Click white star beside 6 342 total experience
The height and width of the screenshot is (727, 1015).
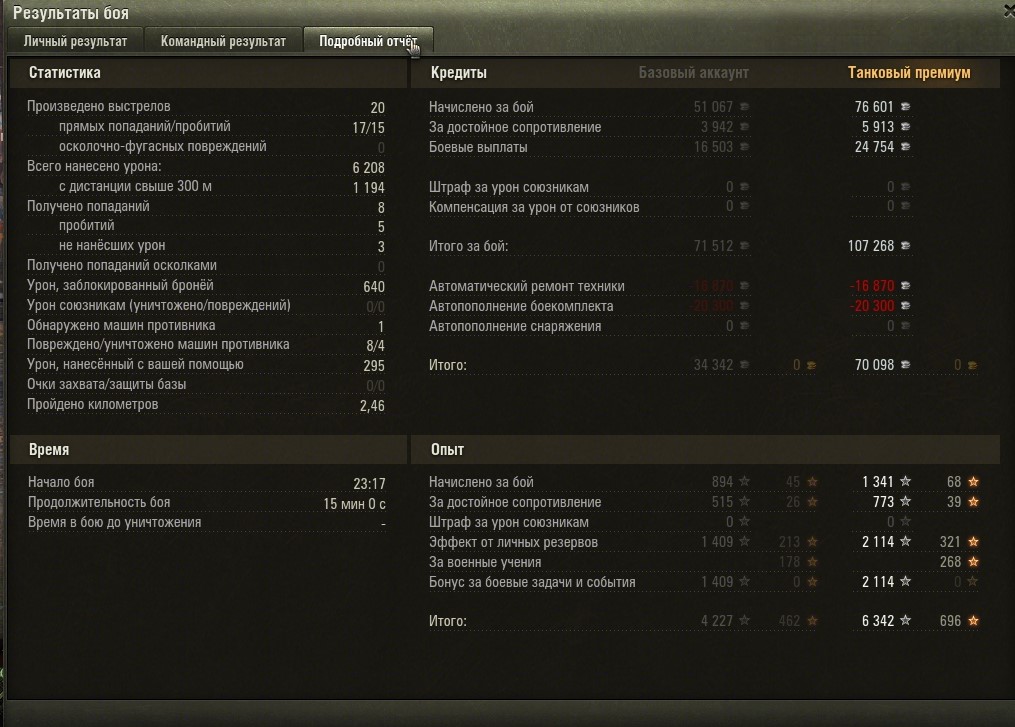(906, 621)
